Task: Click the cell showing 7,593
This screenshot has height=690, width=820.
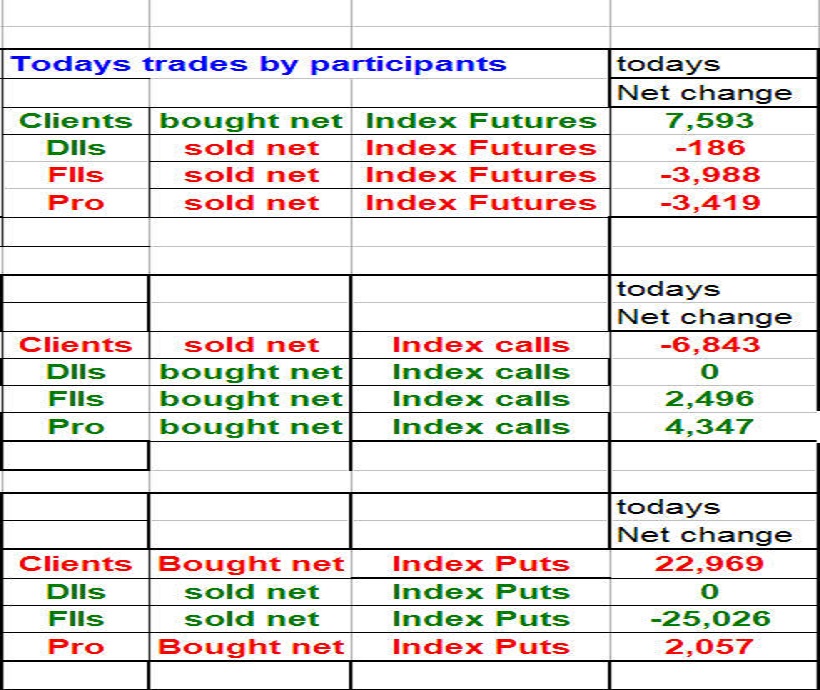Action: [709, 121]
